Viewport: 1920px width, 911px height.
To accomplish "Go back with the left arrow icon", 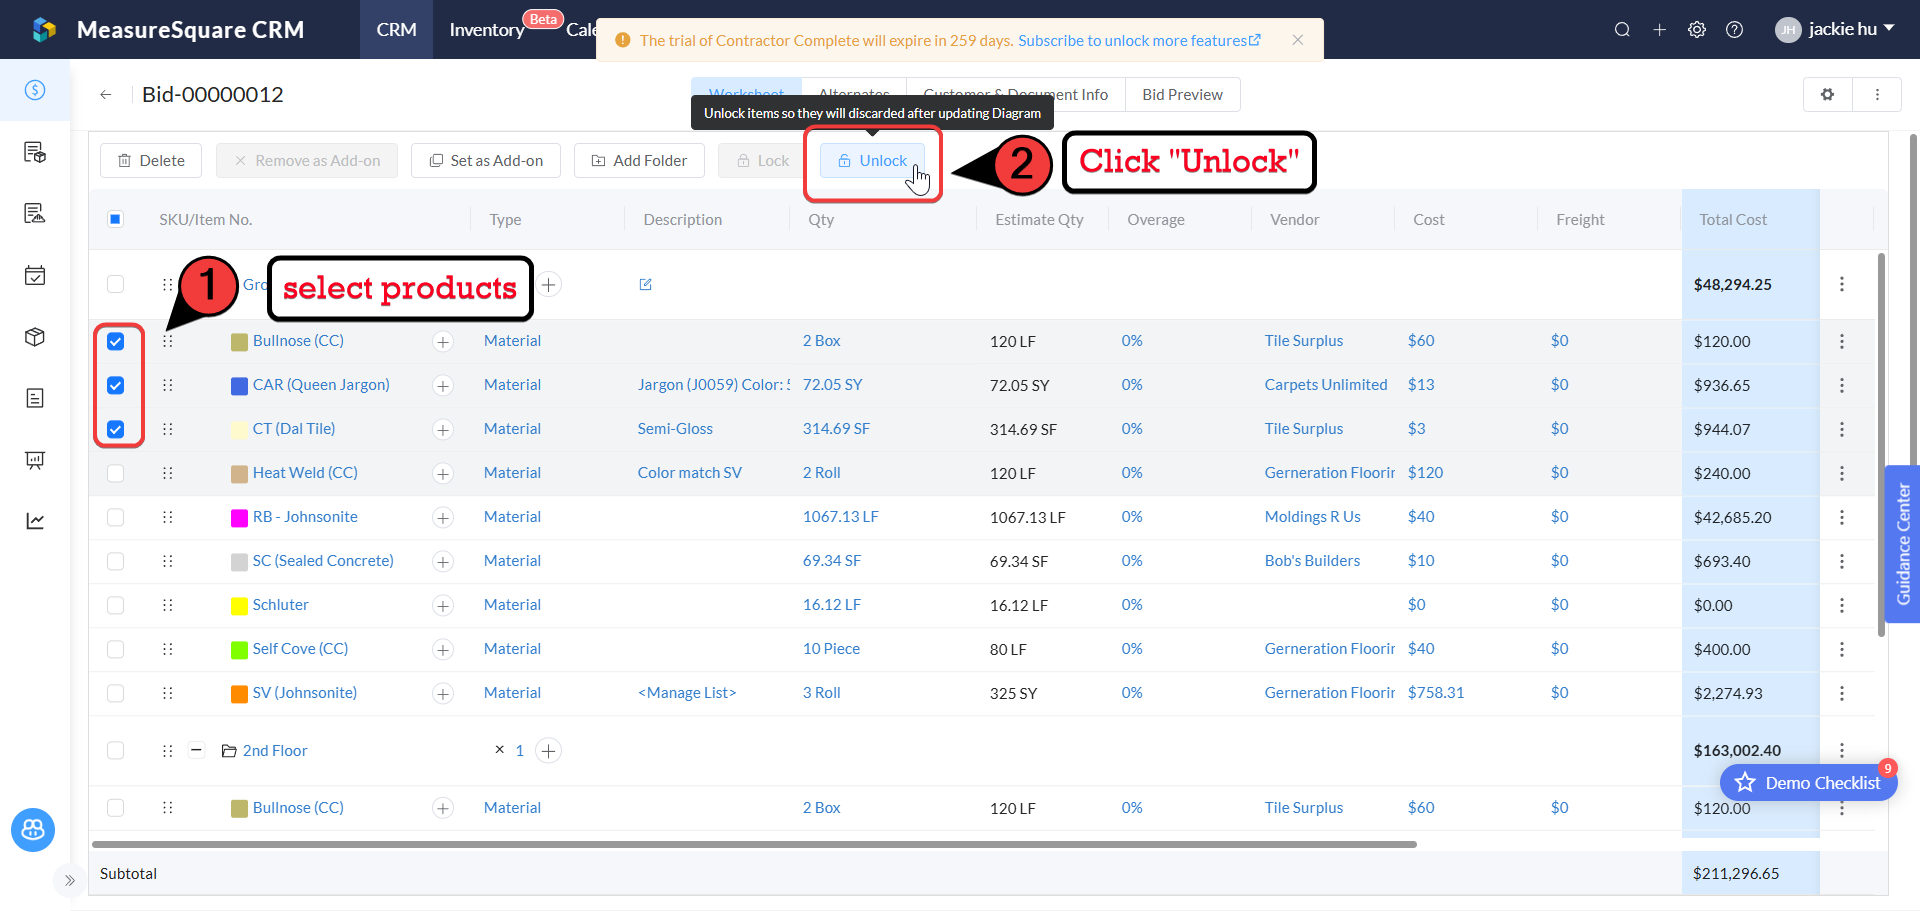I will click(105, 95).
